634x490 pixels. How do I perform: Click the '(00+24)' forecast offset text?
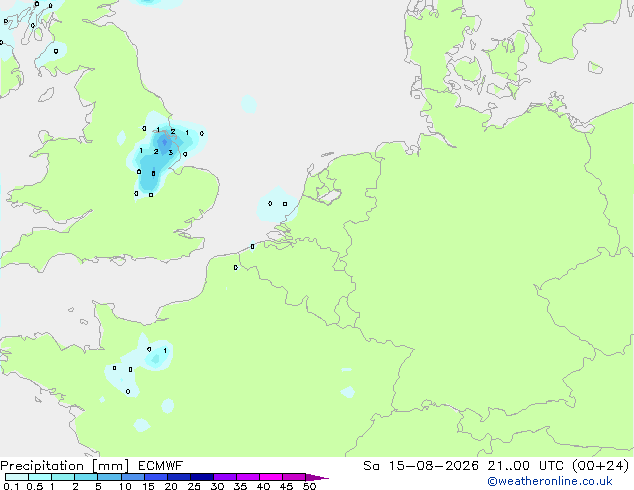(x=600, y=466)
